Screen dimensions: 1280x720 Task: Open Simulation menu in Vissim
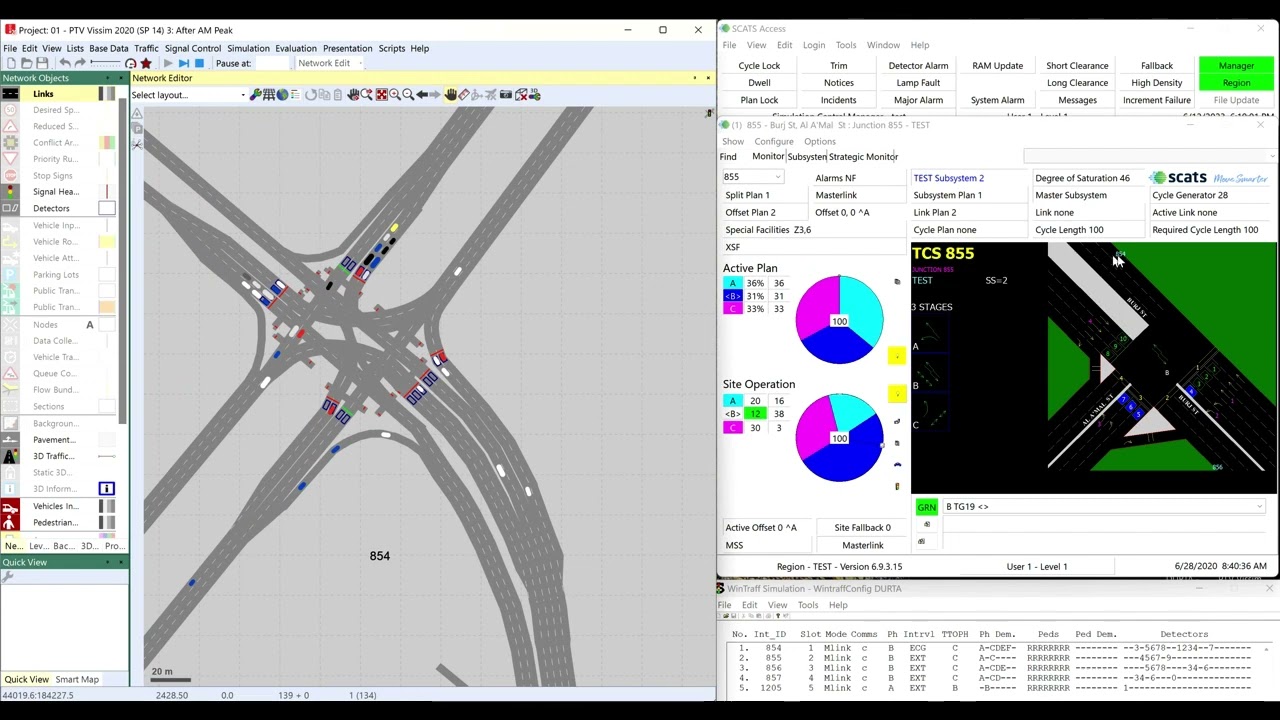click(x=248, y=48)
